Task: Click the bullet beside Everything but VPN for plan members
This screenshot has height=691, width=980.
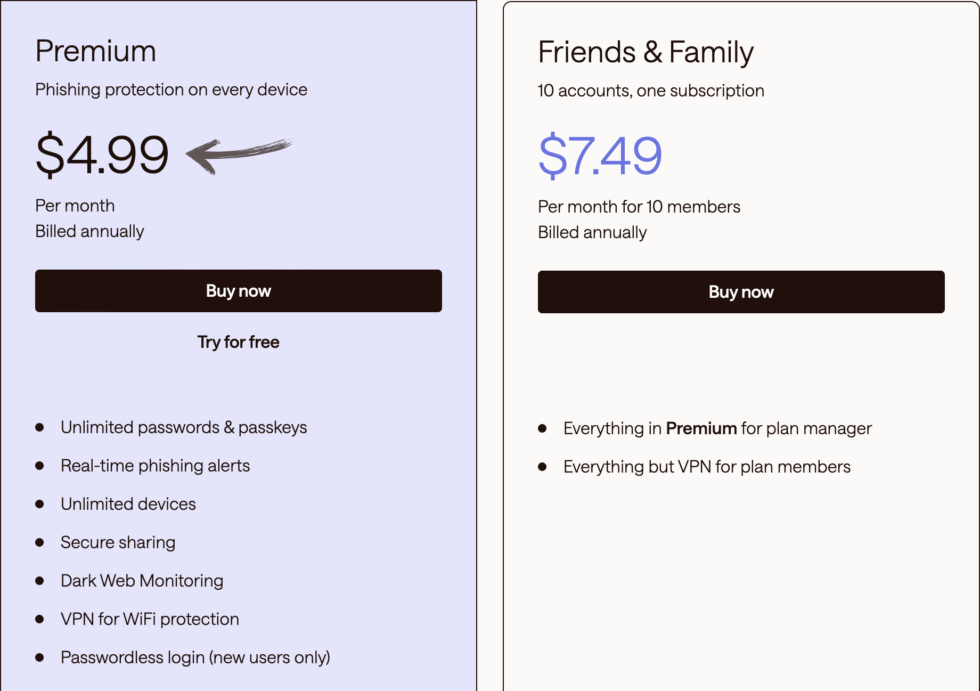Action: (x=542, y=466)
